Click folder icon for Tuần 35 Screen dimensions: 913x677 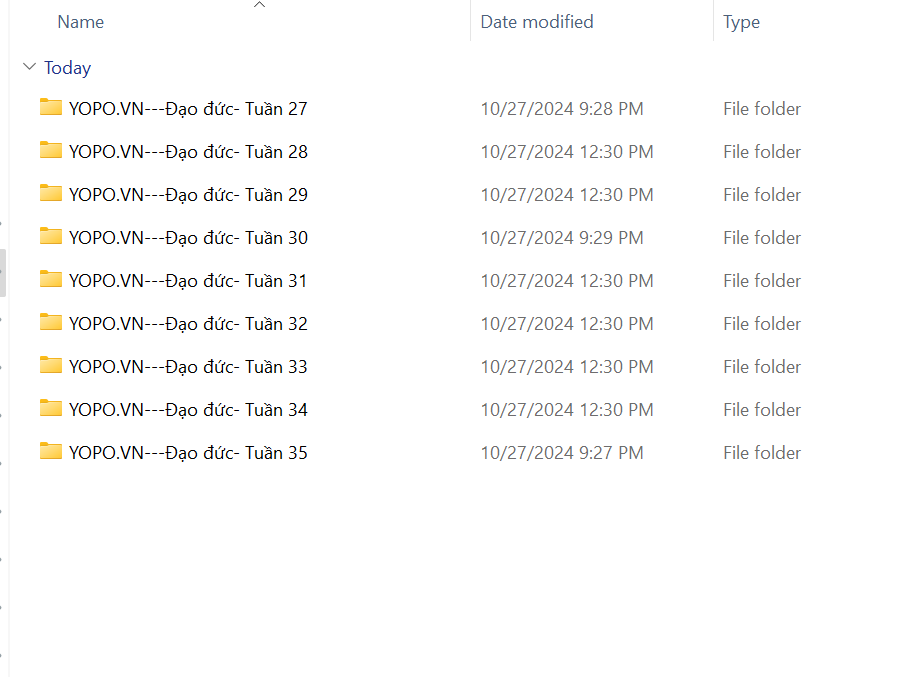click(x=51, y=451)
